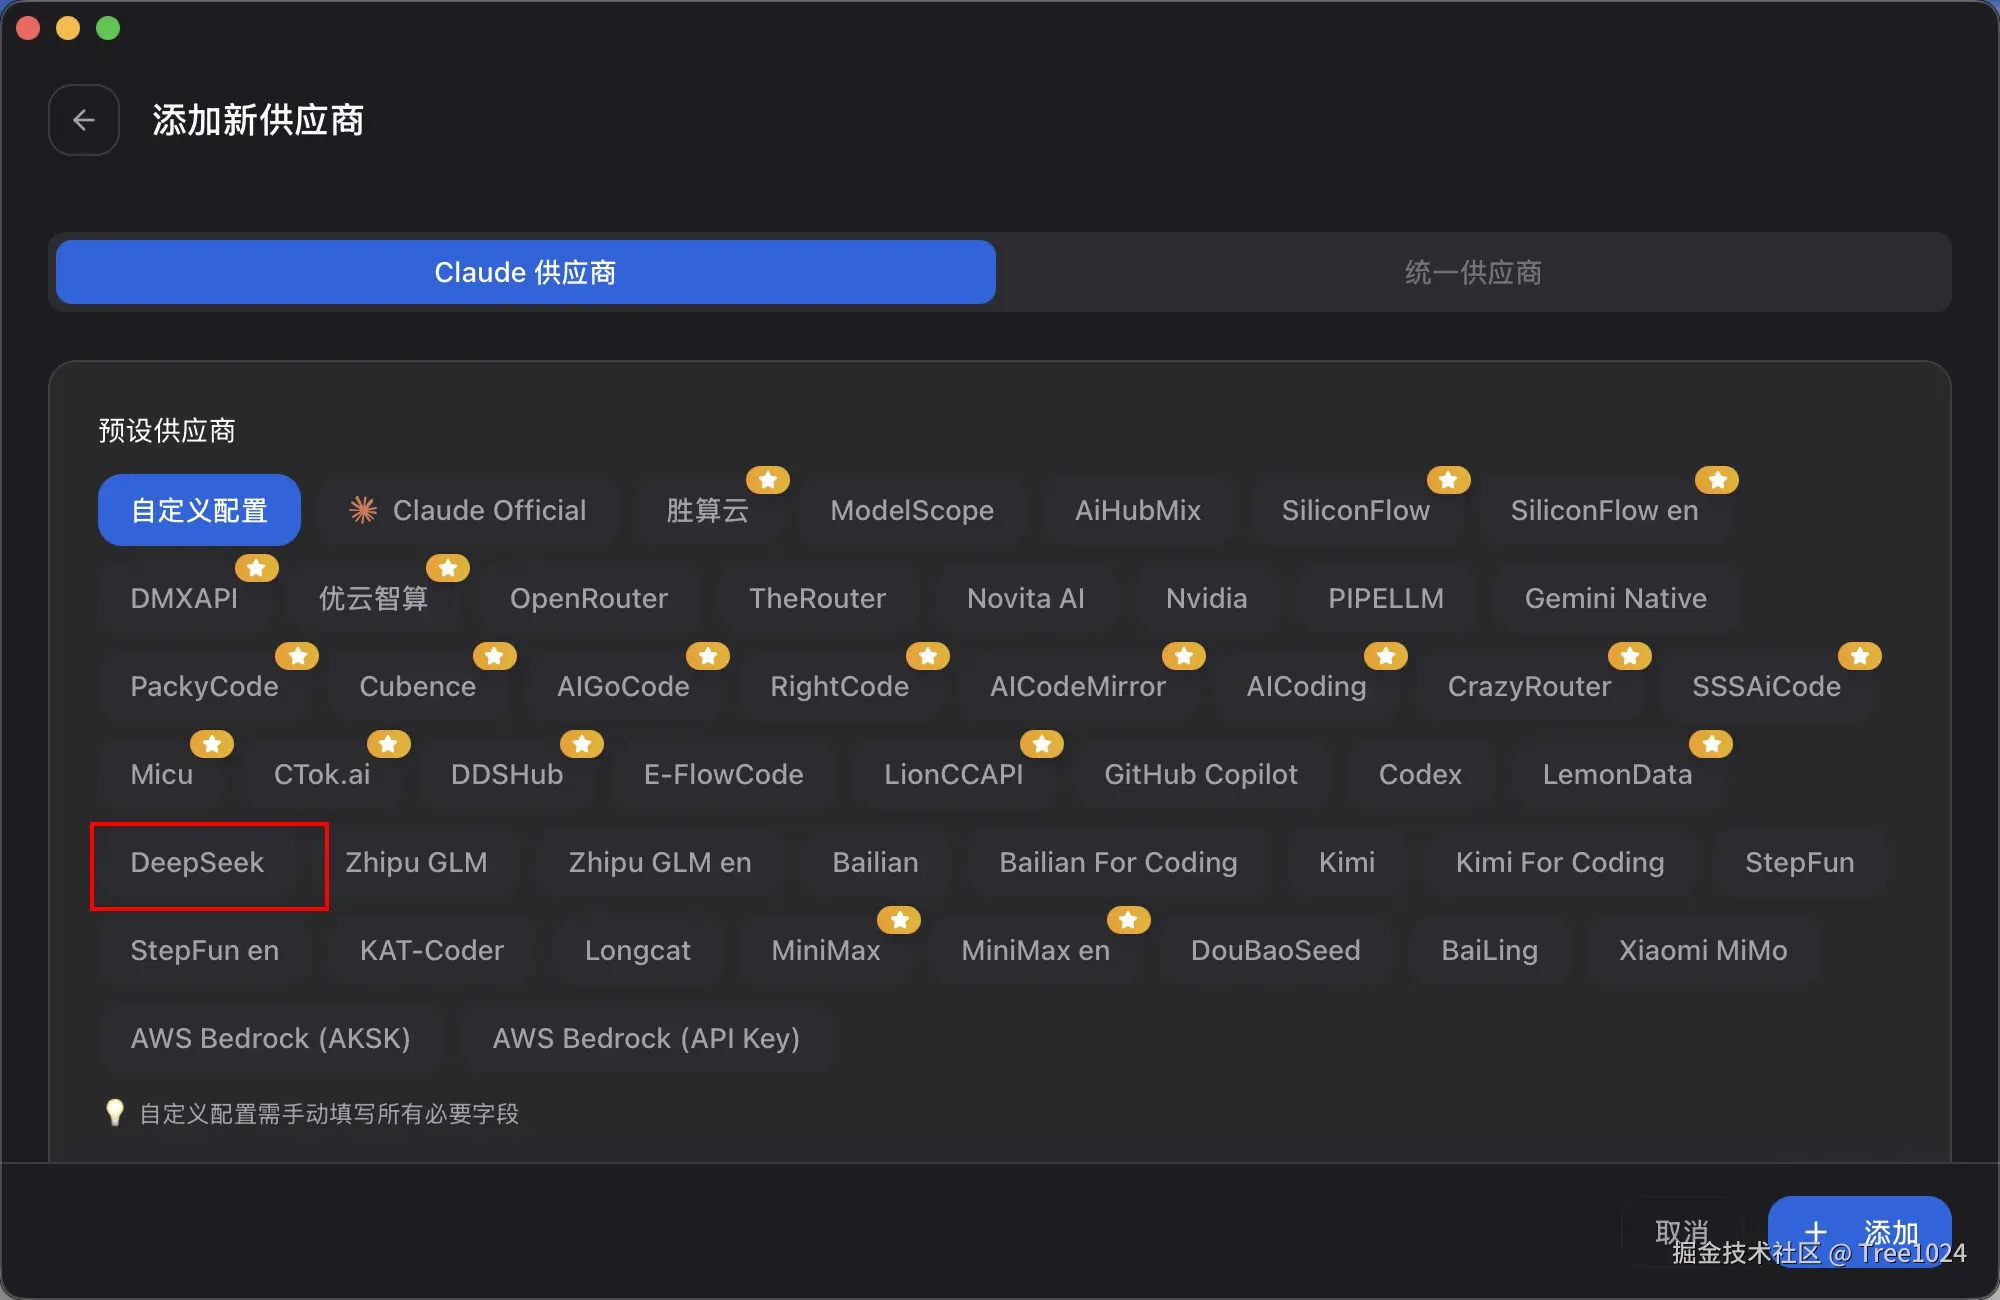Pick the LionCCAPI provider
2000x1300 pixels.
point(953,774)
